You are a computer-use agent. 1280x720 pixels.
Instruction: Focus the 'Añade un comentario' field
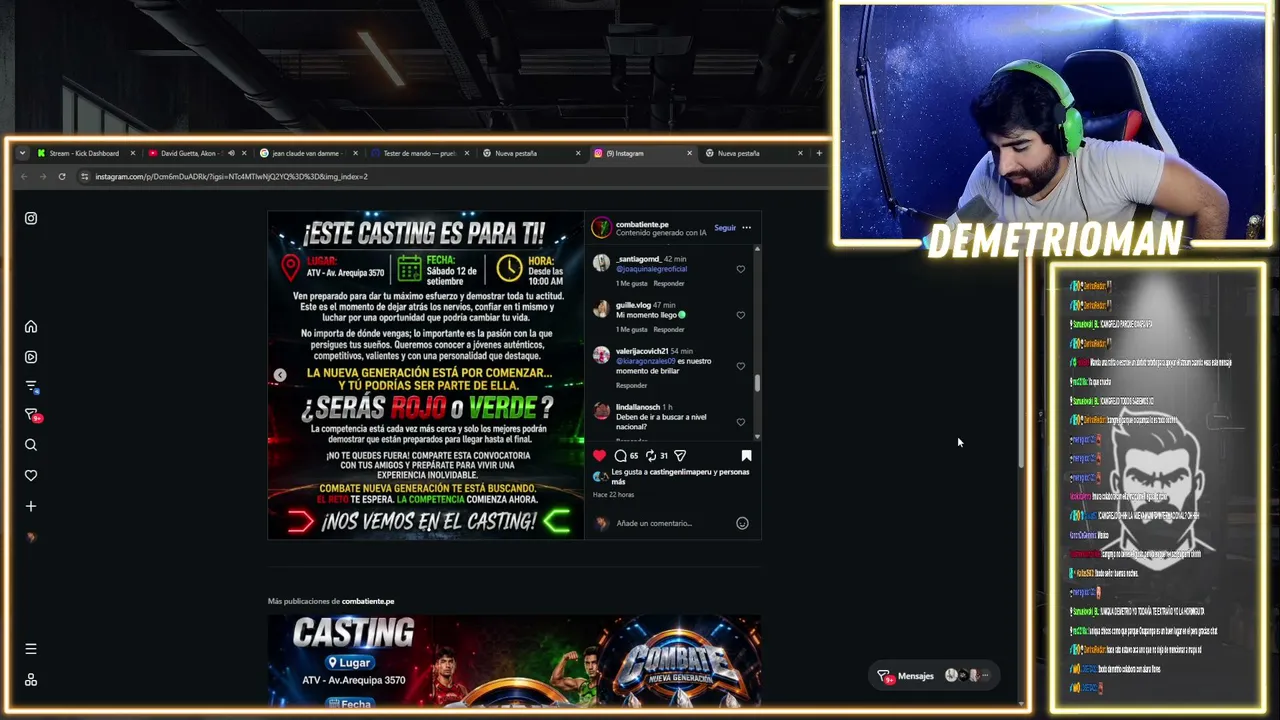point(673,523)
